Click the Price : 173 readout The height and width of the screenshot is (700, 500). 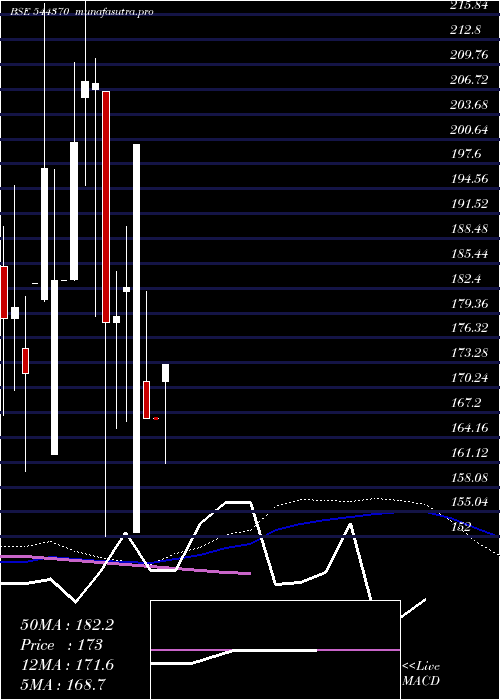coord(62,645)
